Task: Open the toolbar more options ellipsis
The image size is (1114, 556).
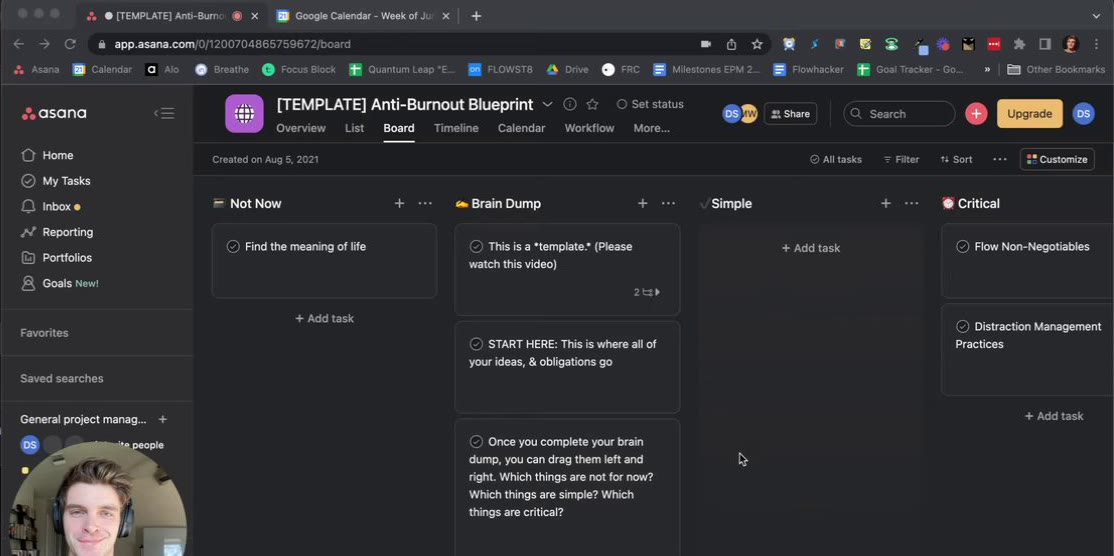Action: [x=1000, y=160]
